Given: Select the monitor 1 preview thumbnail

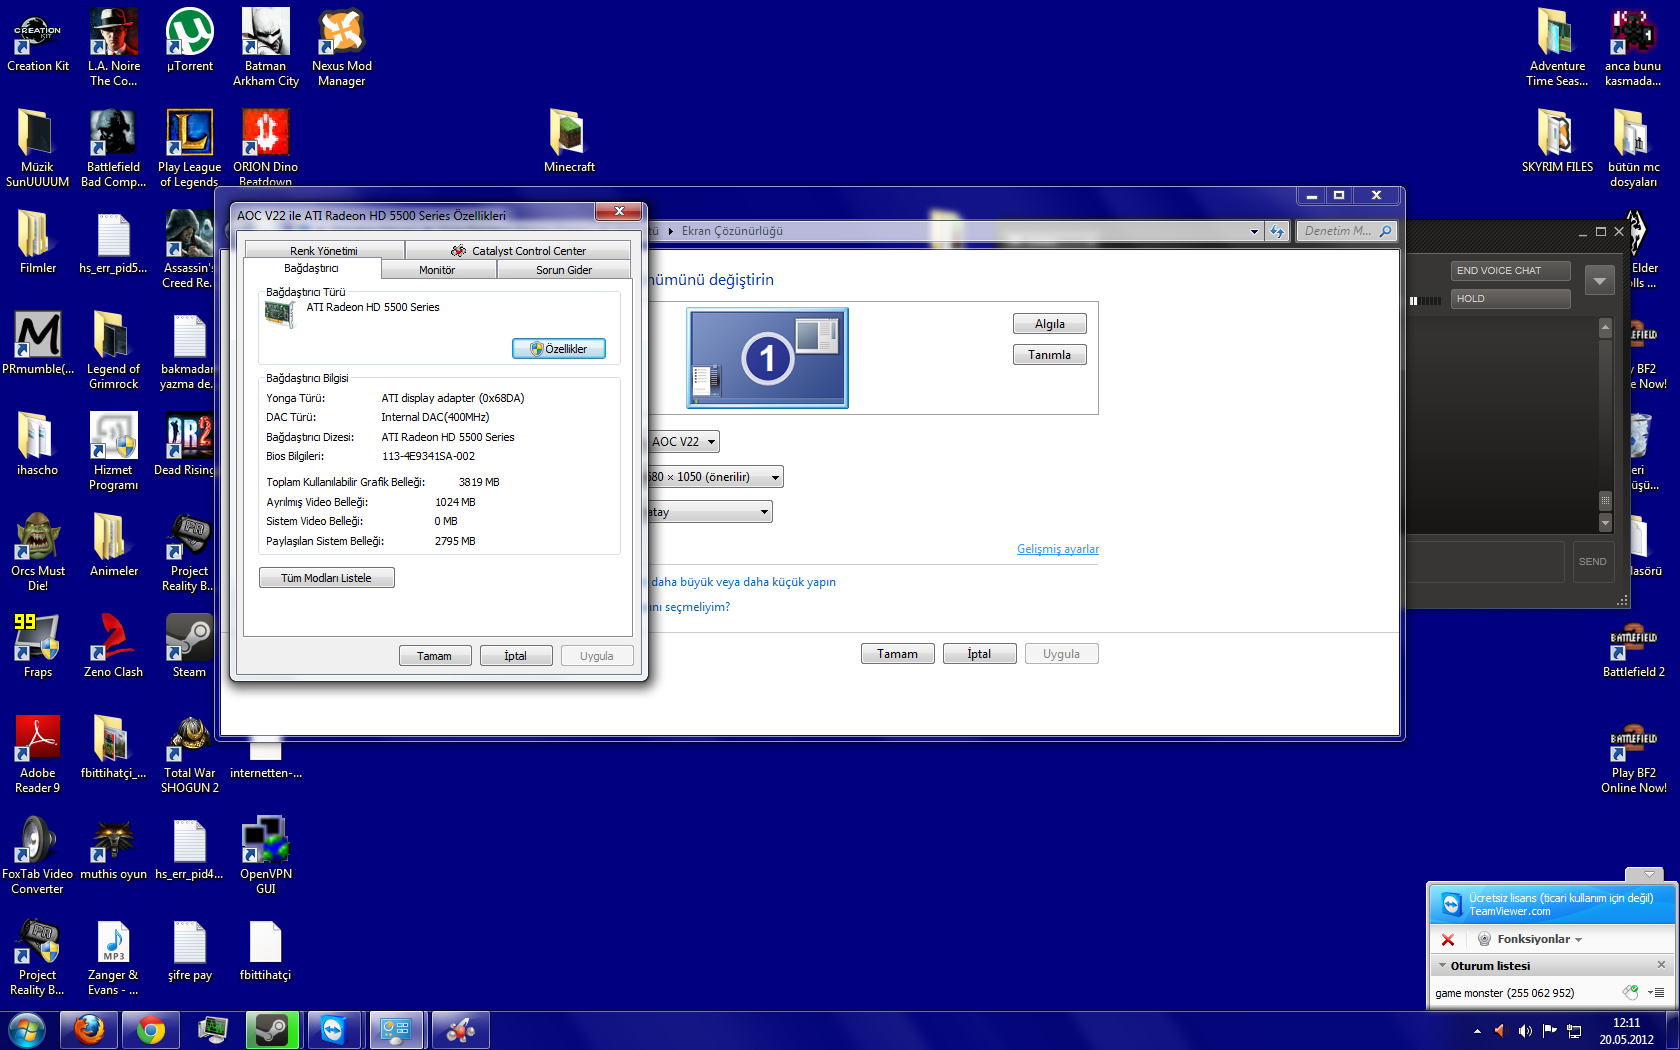Looking at the screenshot, I should [x=767, y=358].
